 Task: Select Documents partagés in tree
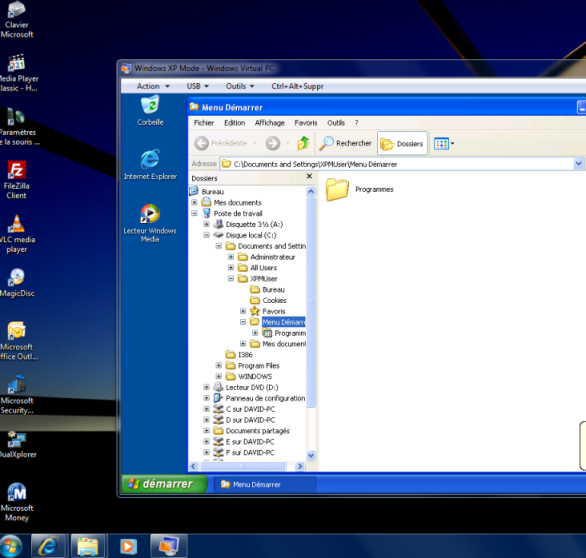point(252,431)
